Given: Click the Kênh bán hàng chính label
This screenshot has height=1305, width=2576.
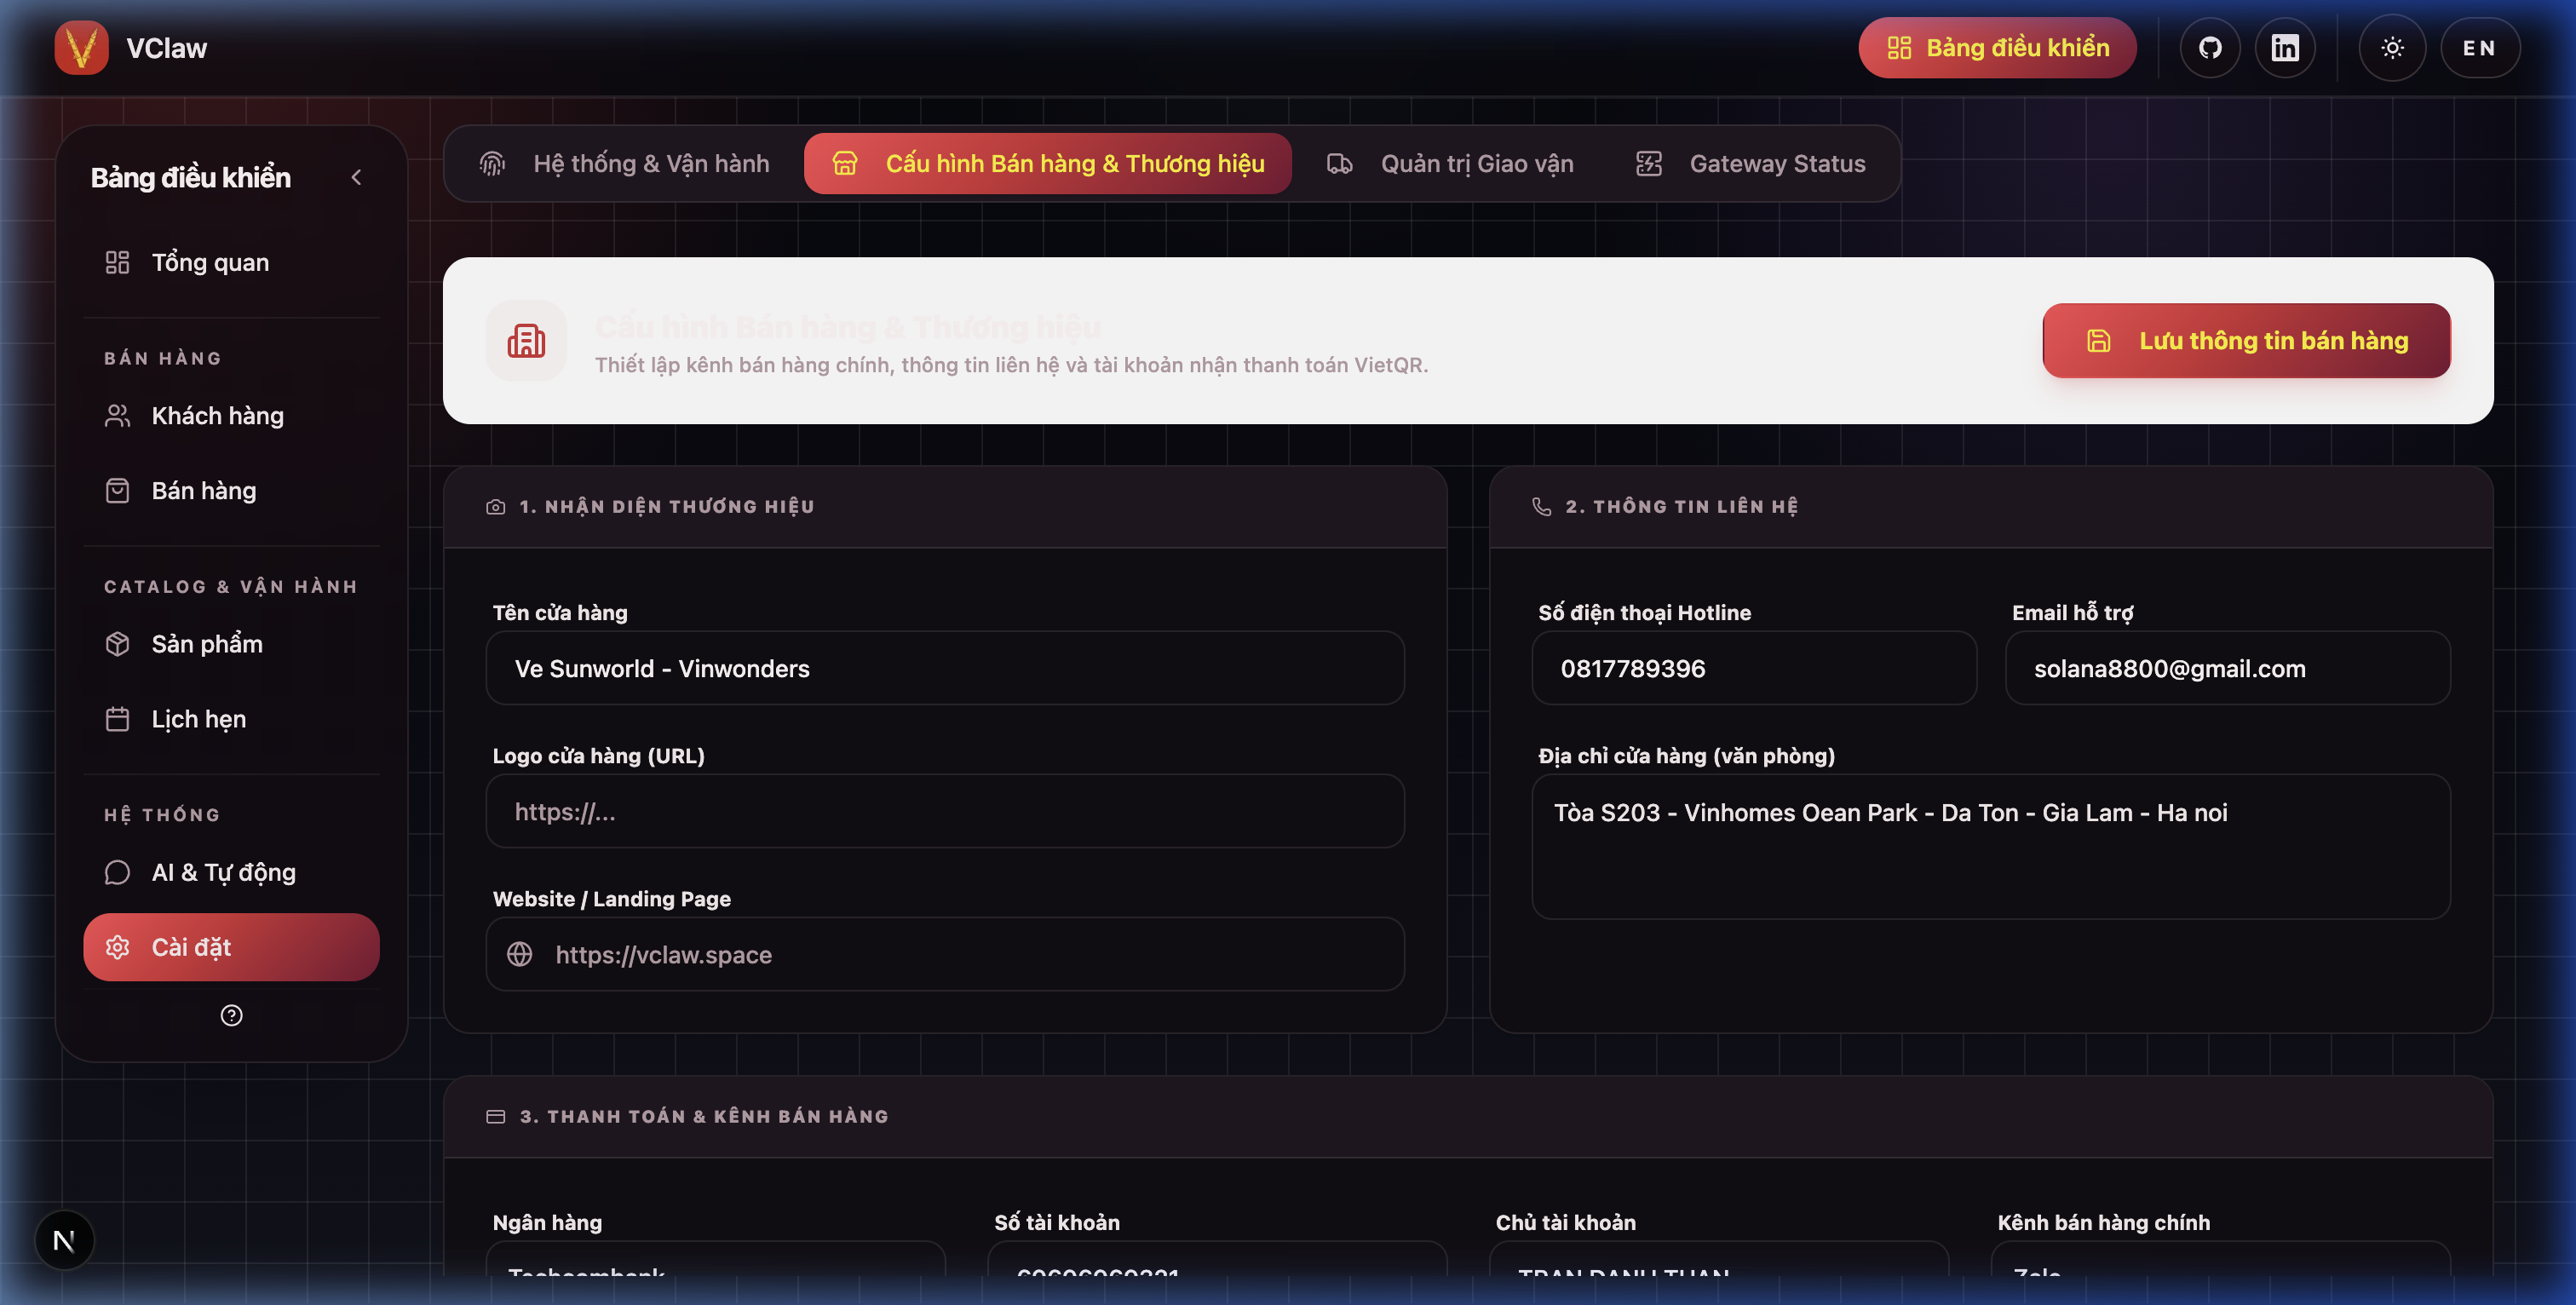Looking at the screenshot, I should click(2104, 1222).
